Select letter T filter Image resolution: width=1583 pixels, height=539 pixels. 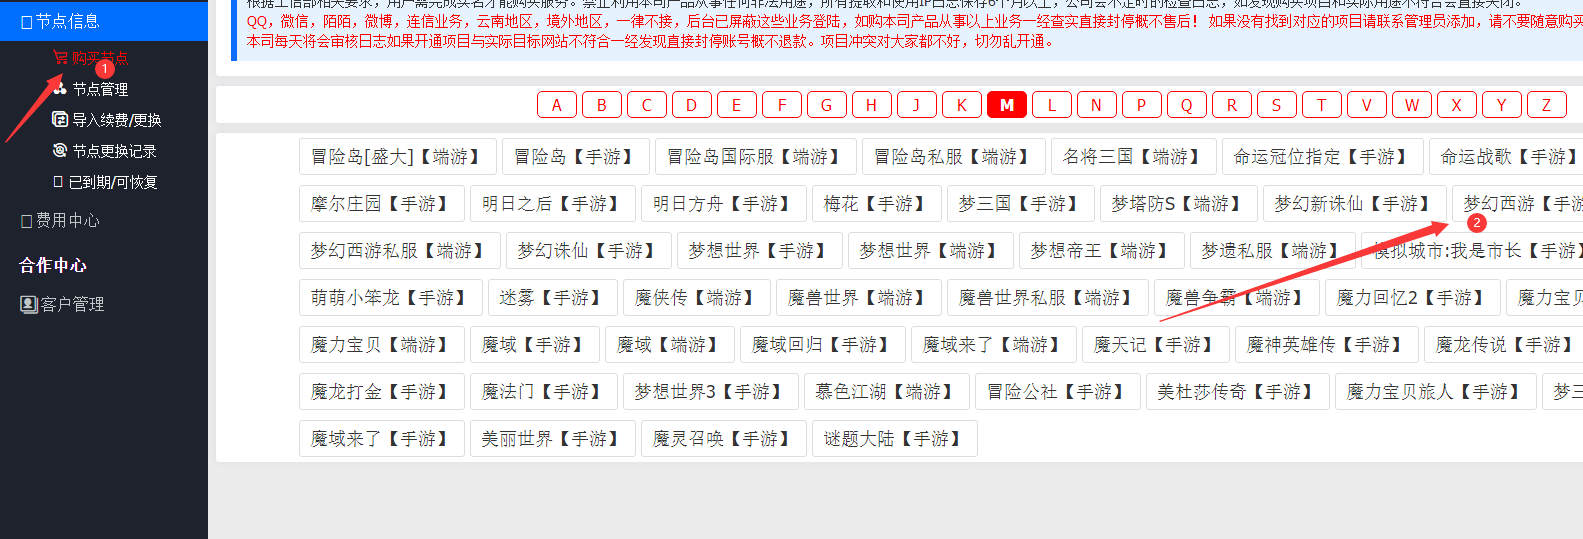point(1322,105)
